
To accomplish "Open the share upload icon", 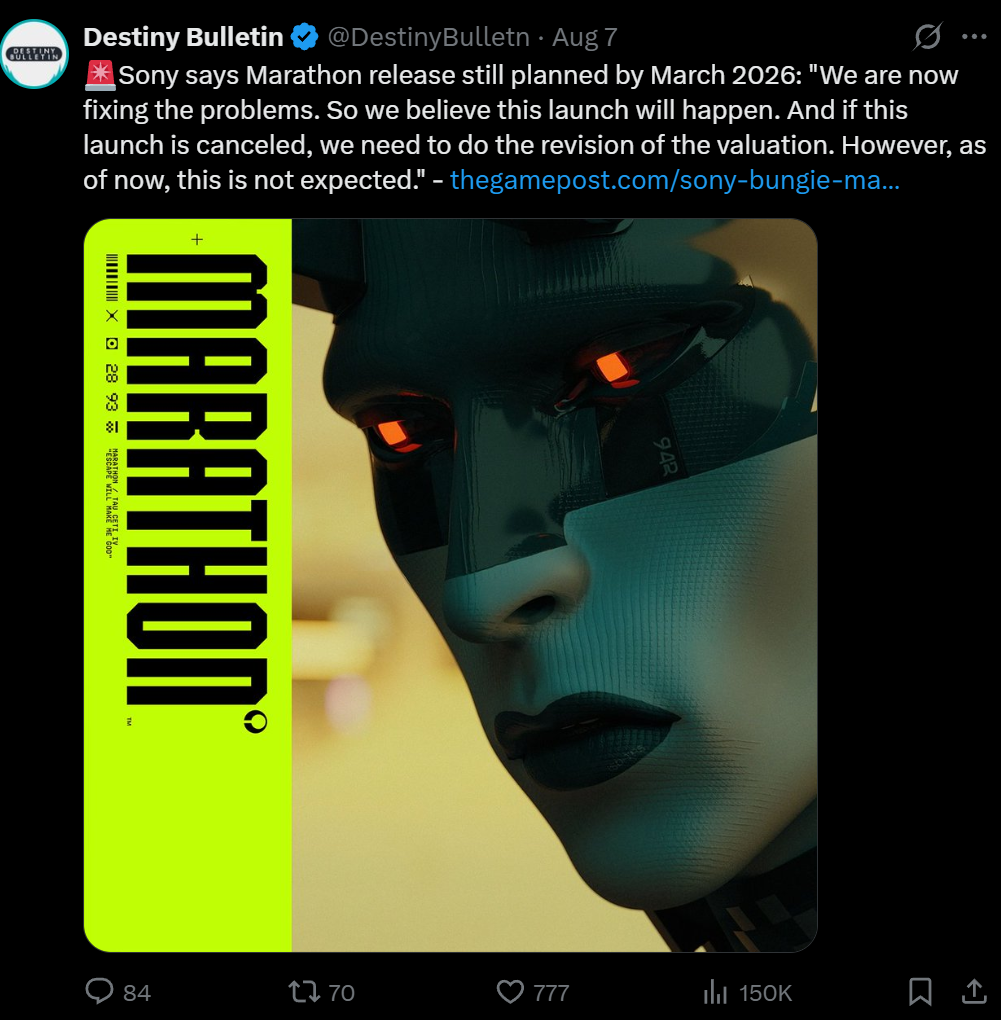I will 974,991.
